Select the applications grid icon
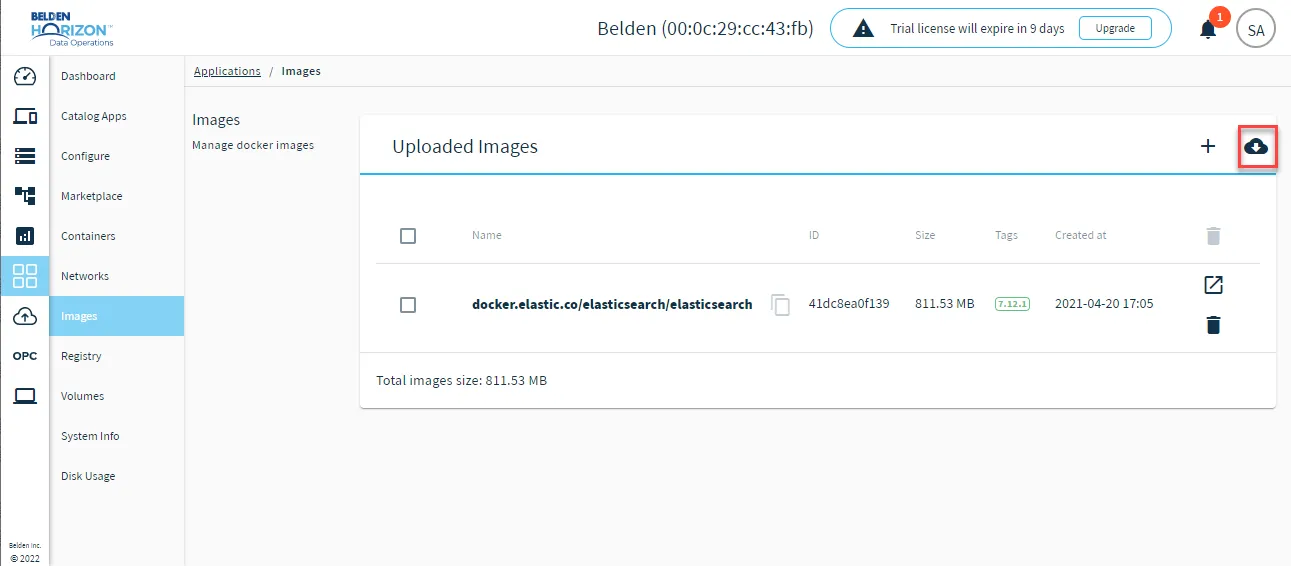This screenshot has width=1291, height=566. [x=25, y=276]
